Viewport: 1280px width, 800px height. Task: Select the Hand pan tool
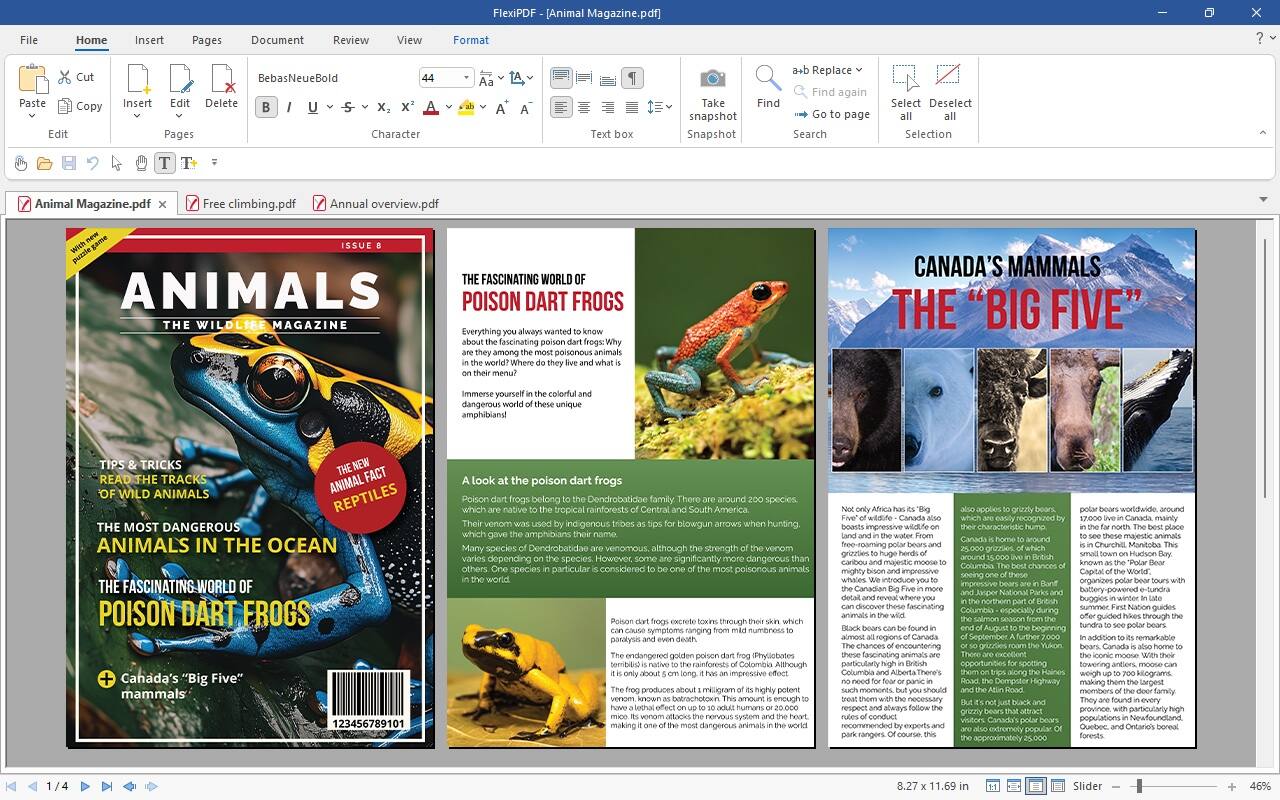click(141, 163)
